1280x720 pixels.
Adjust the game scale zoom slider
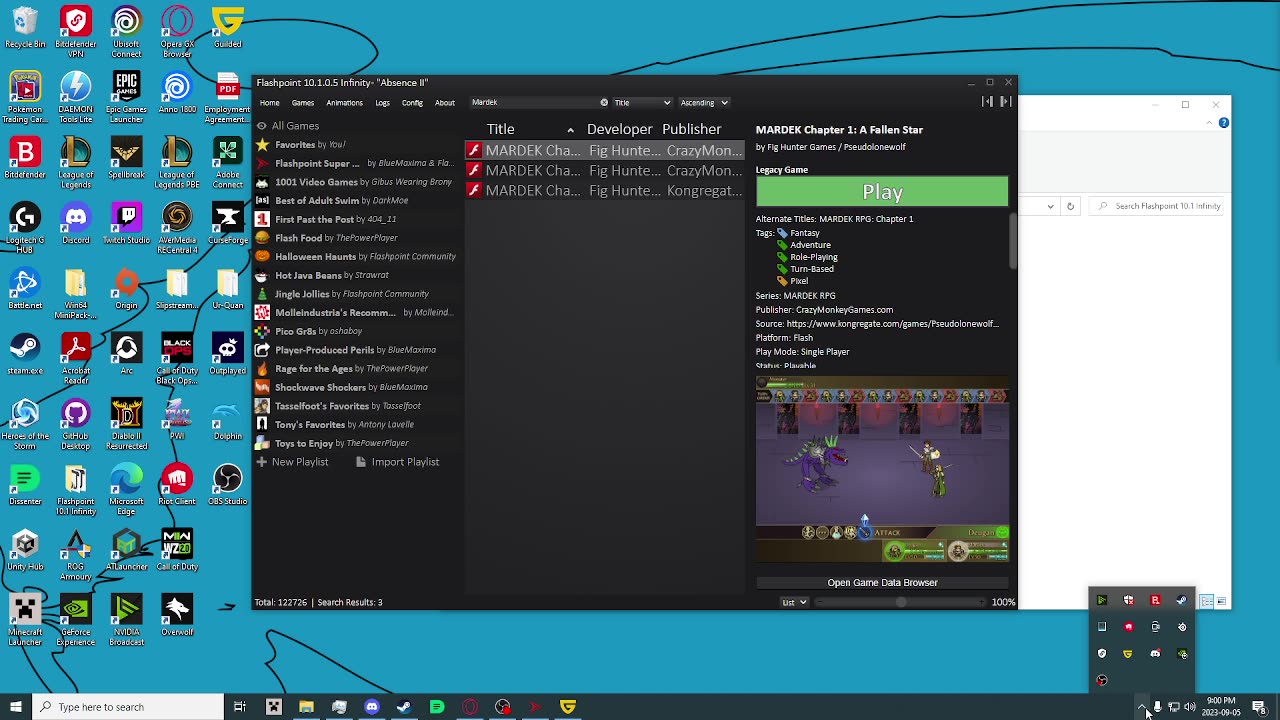900,602
